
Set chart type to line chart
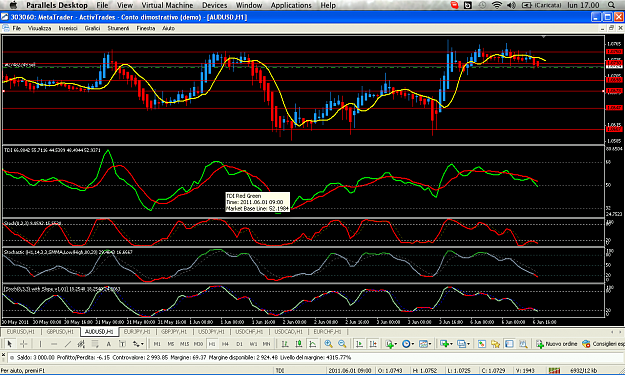coord(313,344)
